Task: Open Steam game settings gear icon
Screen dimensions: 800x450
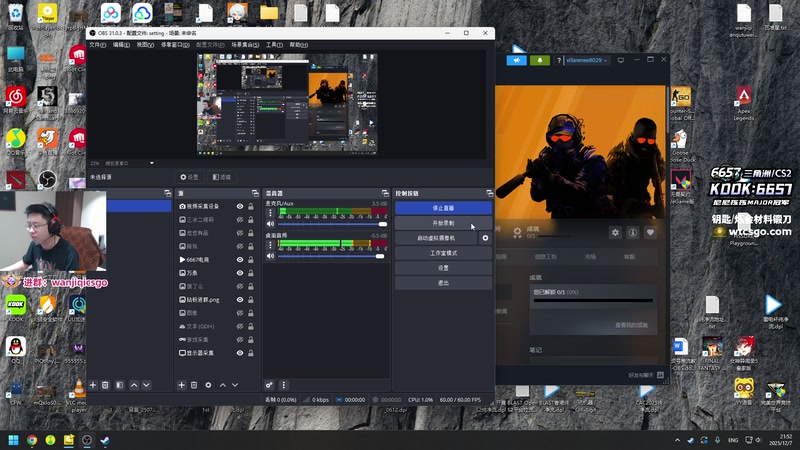Action: tap(615, 233)
